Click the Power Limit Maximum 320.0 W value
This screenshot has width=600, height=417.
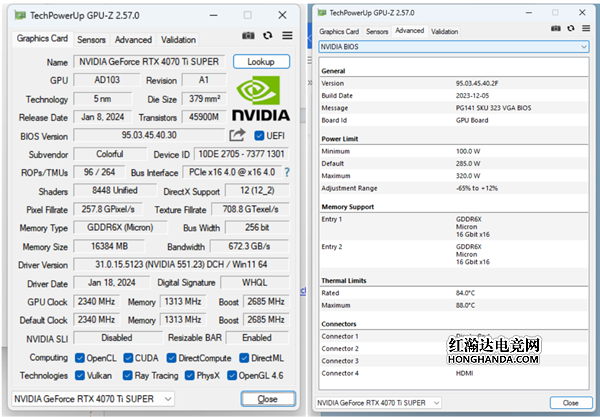point(468,176)
